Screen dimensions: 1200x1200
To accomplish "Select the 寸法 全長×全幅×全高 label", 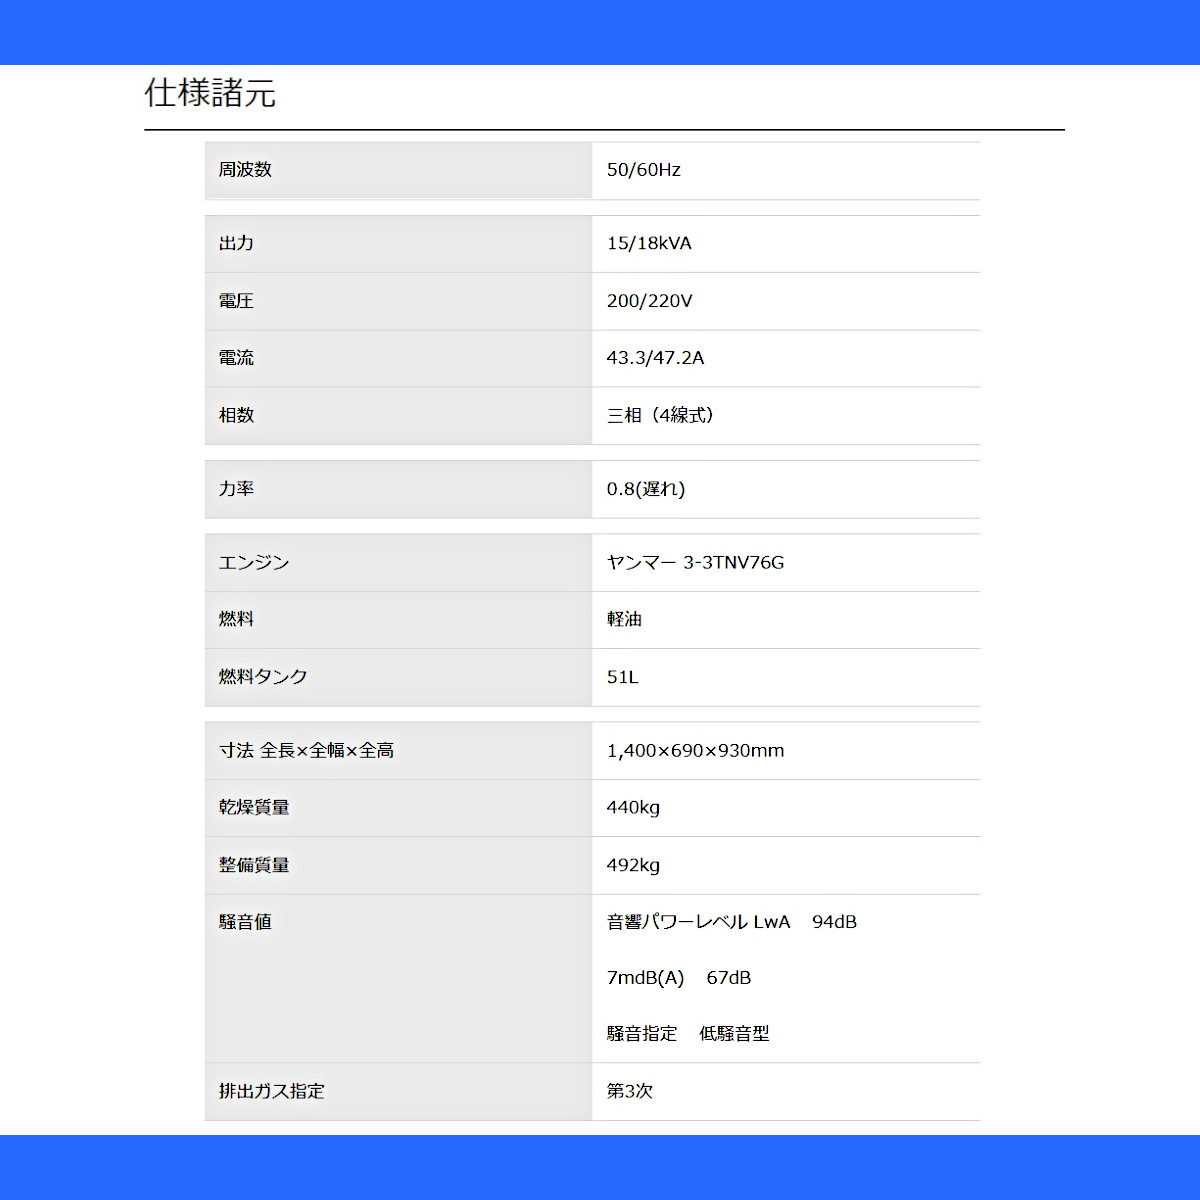I will click(306, 751).
